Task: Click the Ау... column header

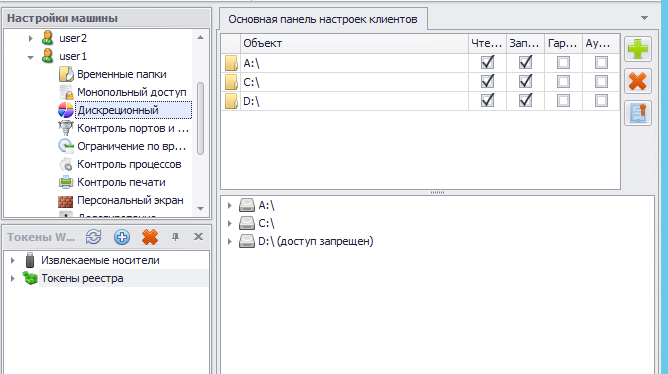Action: click(601, 43)
